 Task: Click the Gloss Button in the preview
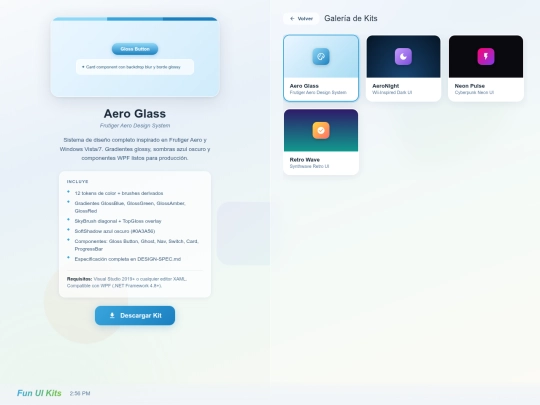click(x=135, y=49)
